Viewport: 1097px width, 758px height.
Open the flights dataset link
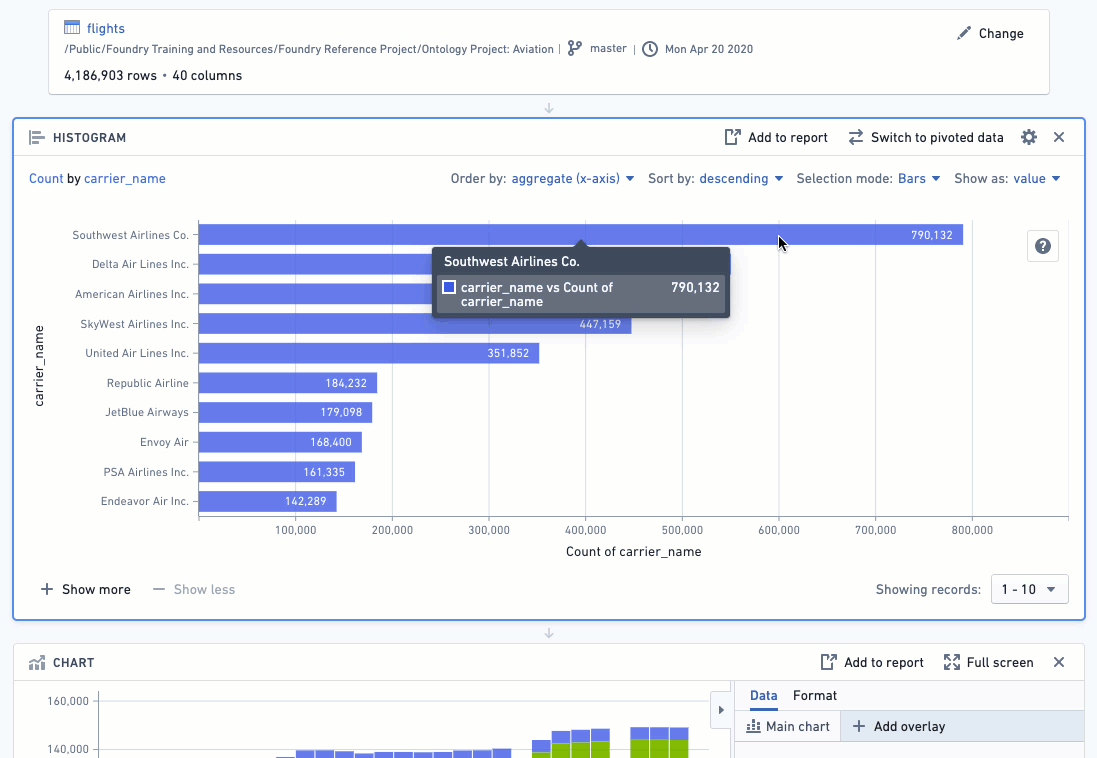[106, 28]
